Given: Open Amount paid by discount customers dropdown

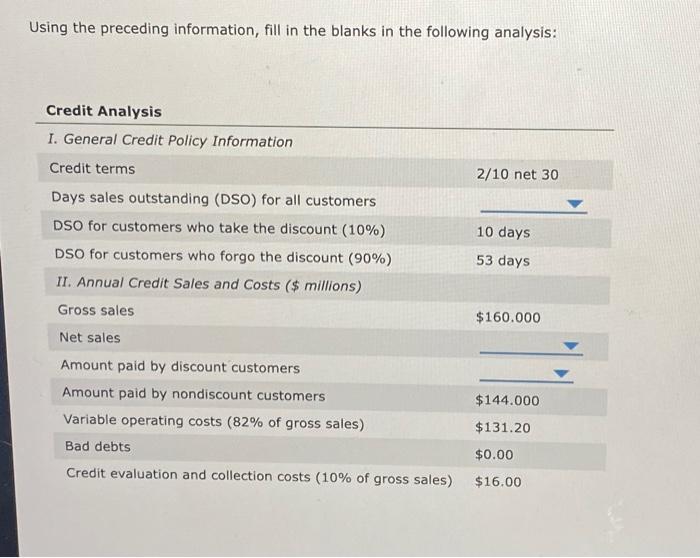Looking at the screenshot, I should (x=526, y=375).
